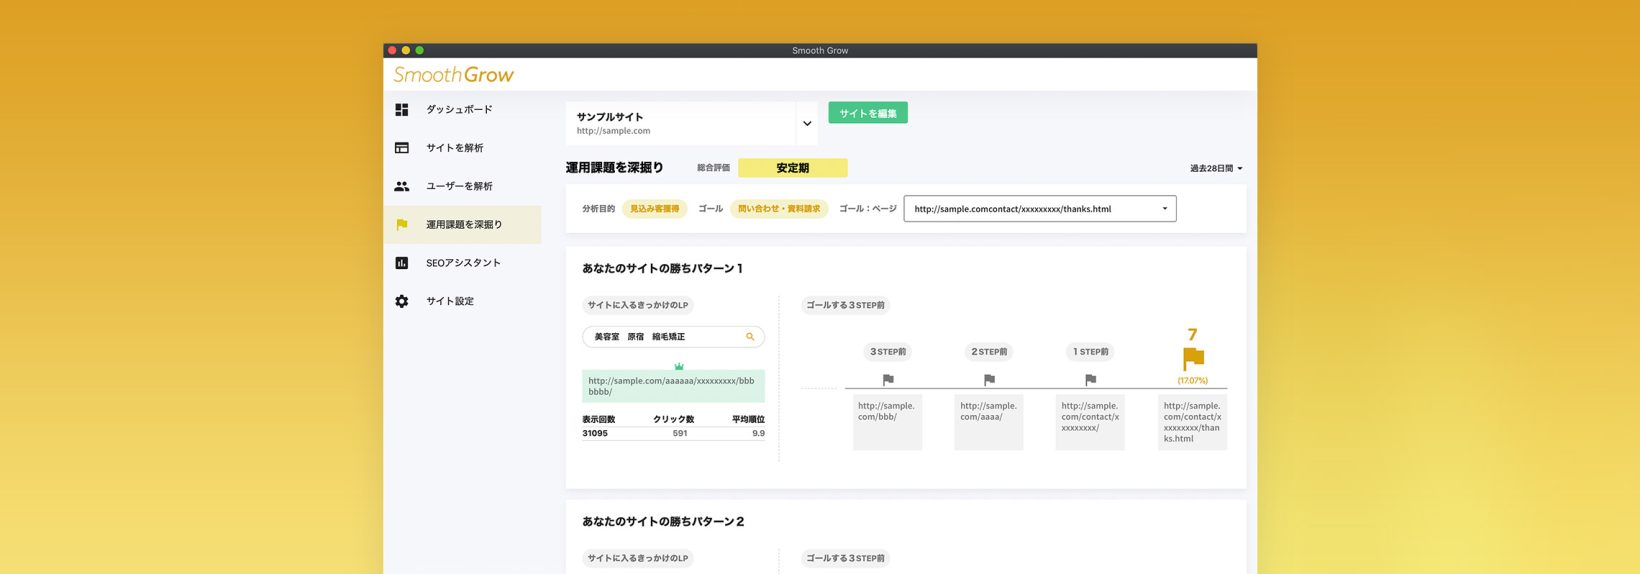Click the 分析目的 label
This screenshot has width=1640, height=574.
[598, 209]
